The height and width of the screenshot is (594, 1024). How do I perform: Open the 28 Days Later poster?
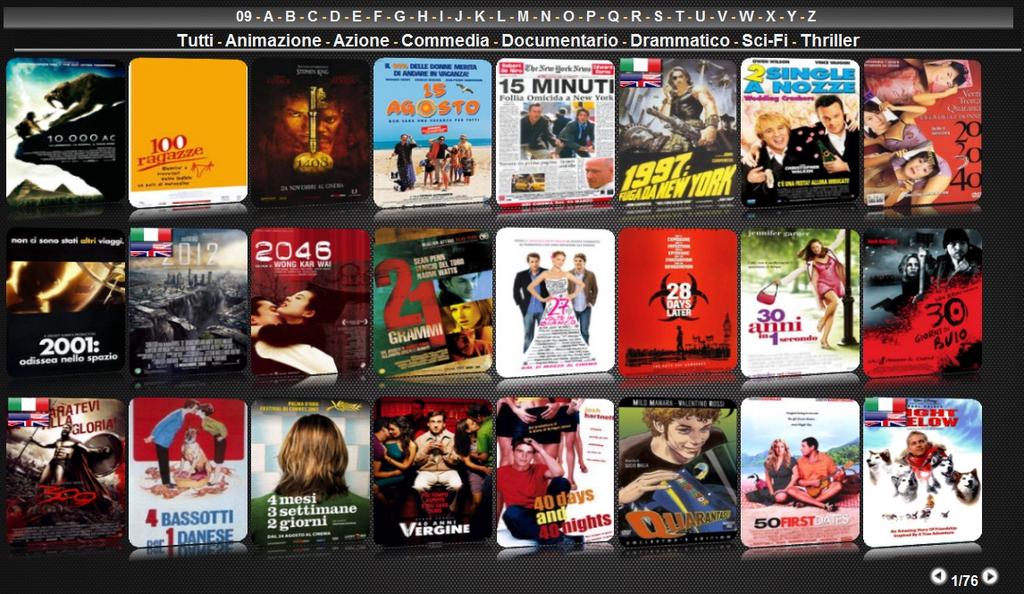[x=677, y=302]
